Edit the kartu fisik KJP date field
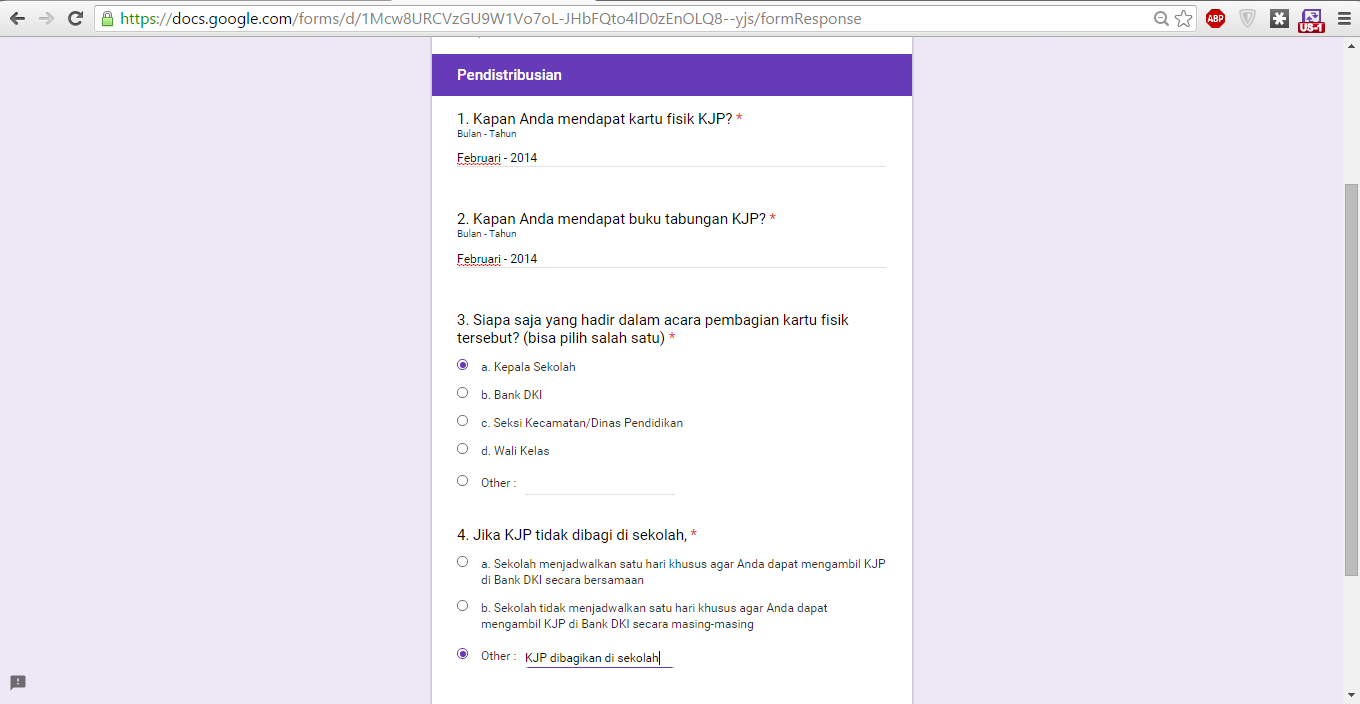Viewport: 1360px width, 704px height. point(671,157)
